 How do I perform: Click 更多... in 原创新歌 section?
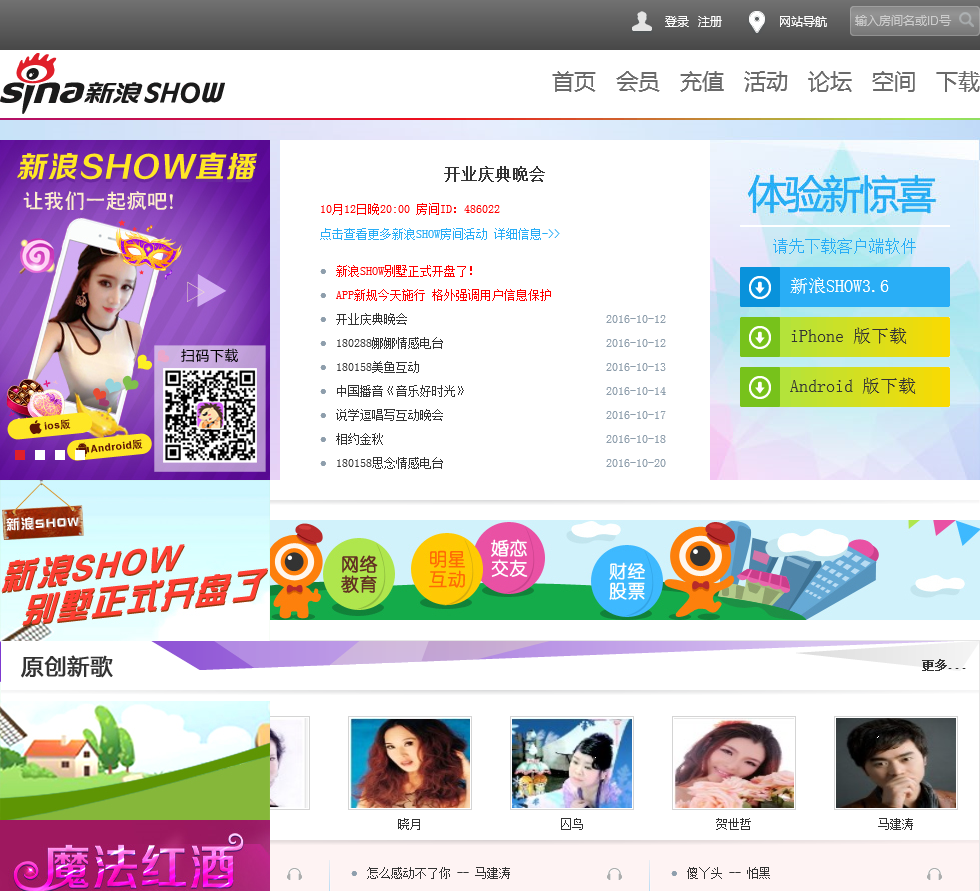pos(944,665)
